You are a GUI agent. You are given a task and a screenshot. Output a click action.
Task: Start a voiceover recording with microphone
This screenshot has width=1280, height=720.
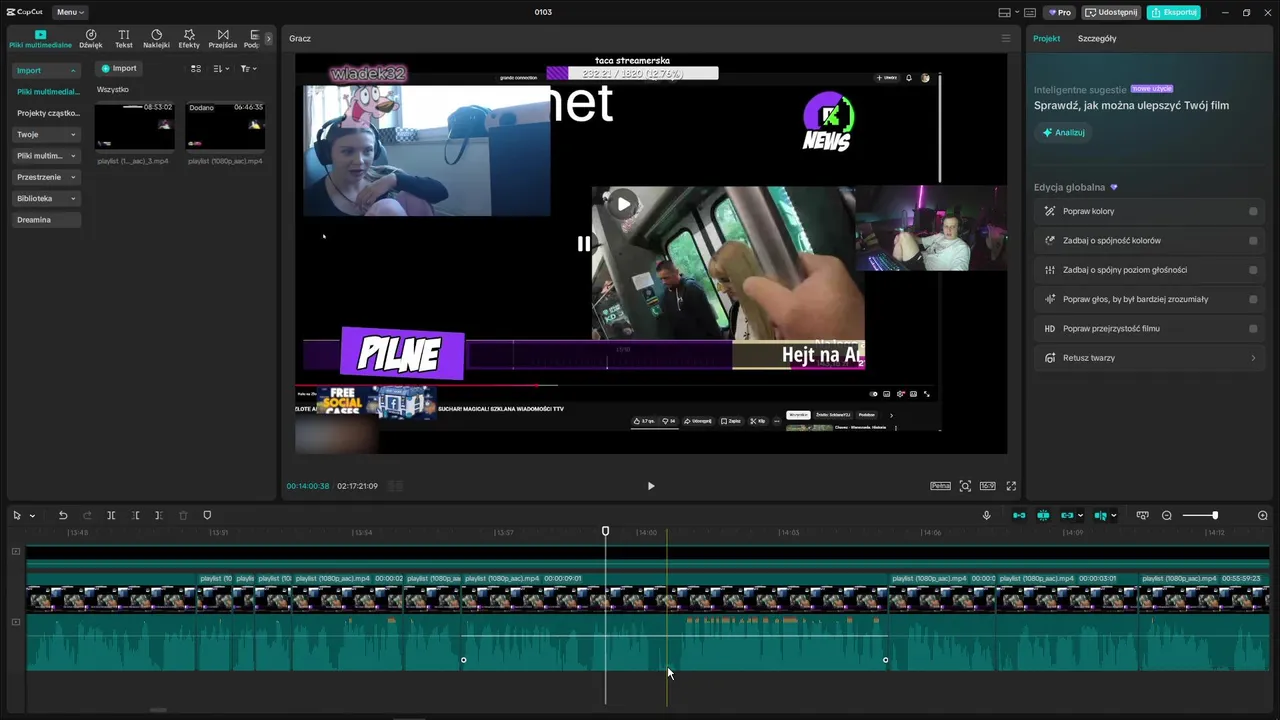coord(986,515)
